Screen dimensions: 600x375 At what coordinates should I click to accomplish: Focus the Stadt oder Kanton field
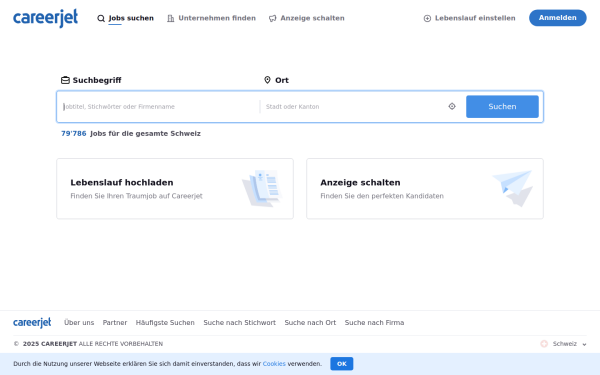[x=354, y=107]
